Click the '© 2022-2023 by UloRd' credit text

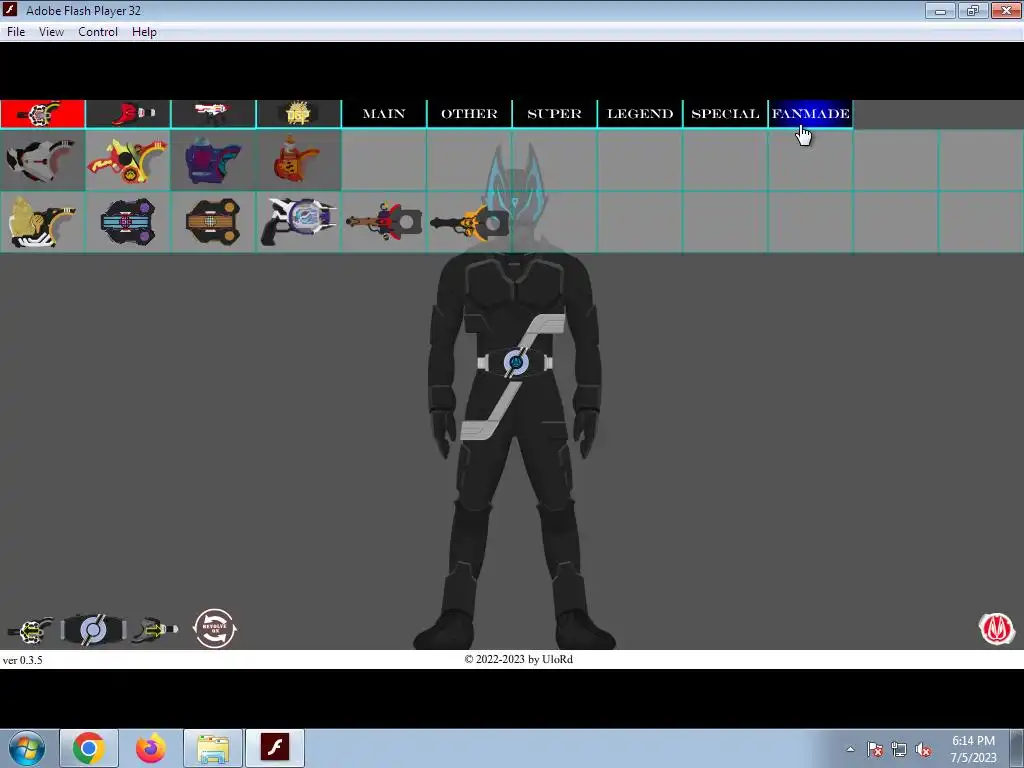(x=519, y=660)
